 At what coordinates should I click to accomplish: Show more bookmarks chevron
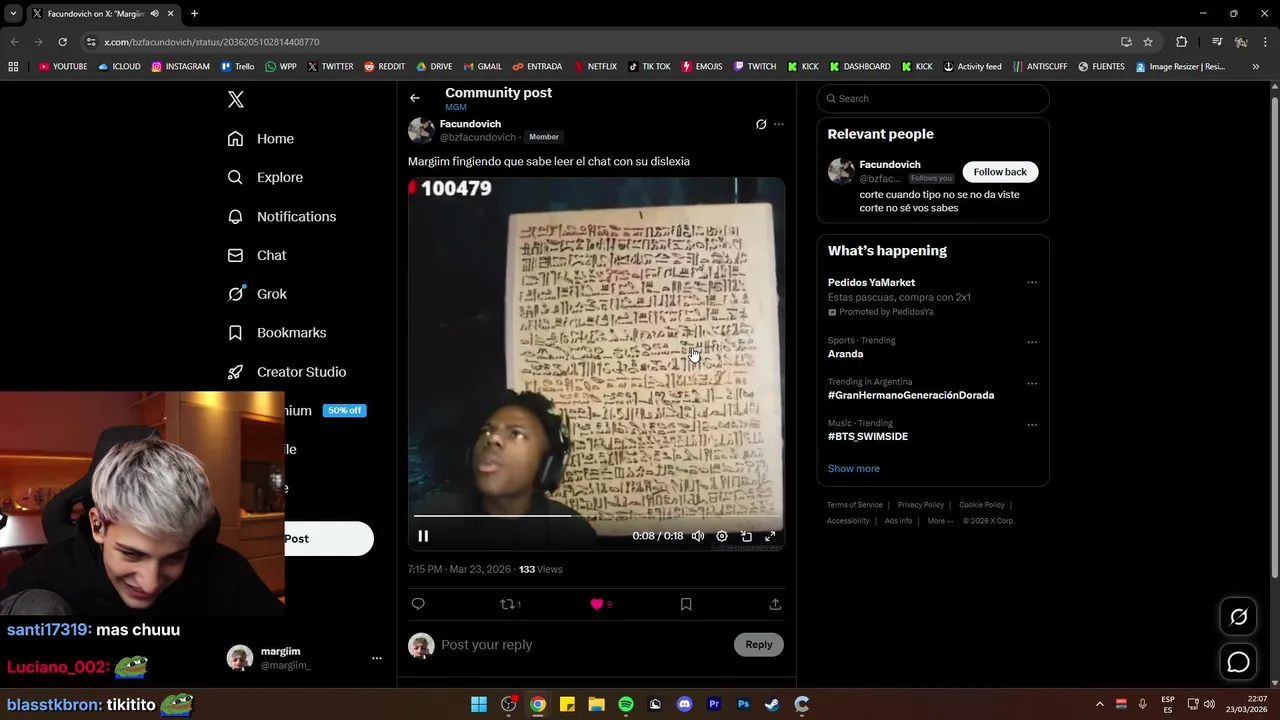(1256, 67)
